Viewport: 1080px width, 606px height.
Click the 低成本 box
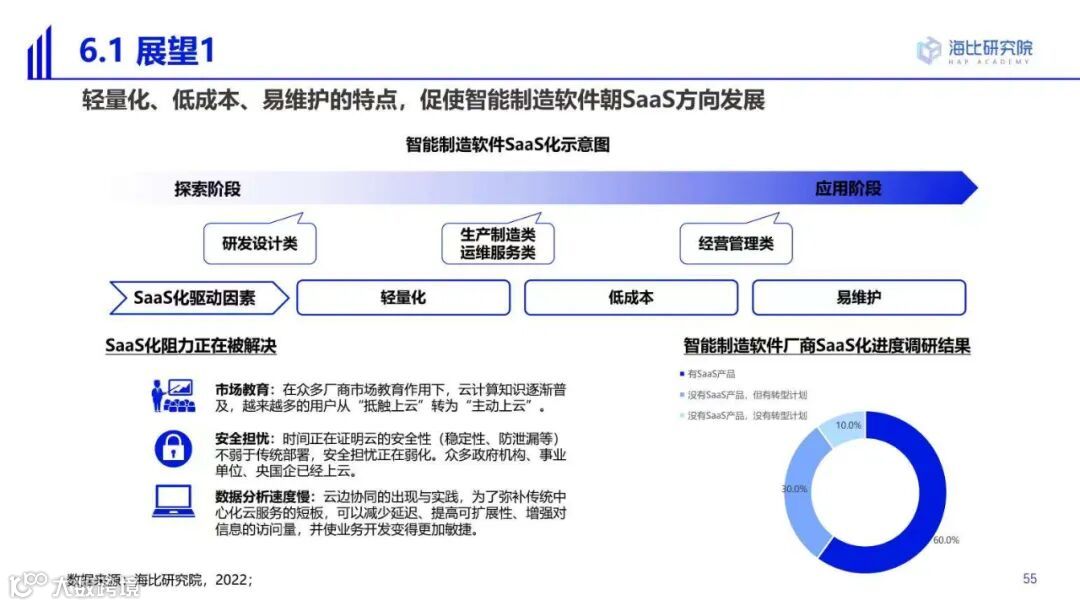(x=631, y=297)
